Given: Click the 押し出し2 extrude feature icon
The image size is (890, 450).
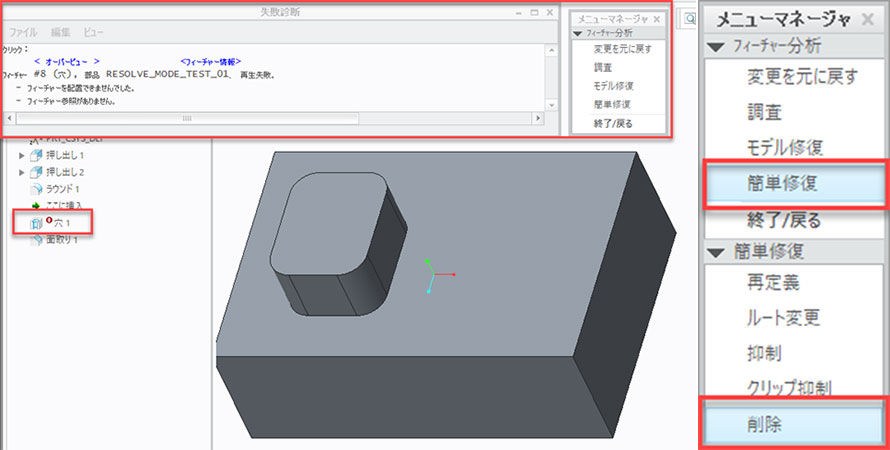Looking at the screenshot, I should pyautogui.click(x=37, y=172).
